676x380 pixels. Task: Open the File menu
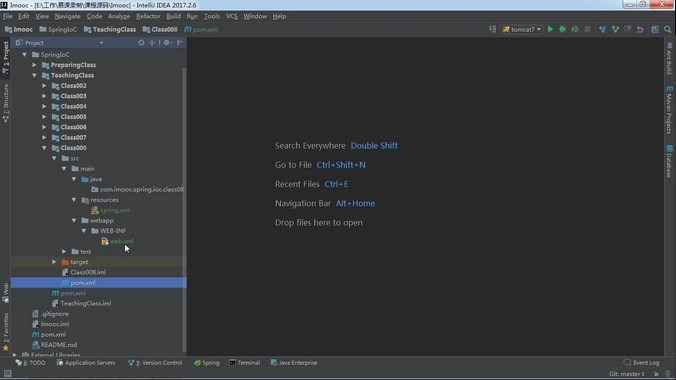pyautogui.click(x=8, y=16)
